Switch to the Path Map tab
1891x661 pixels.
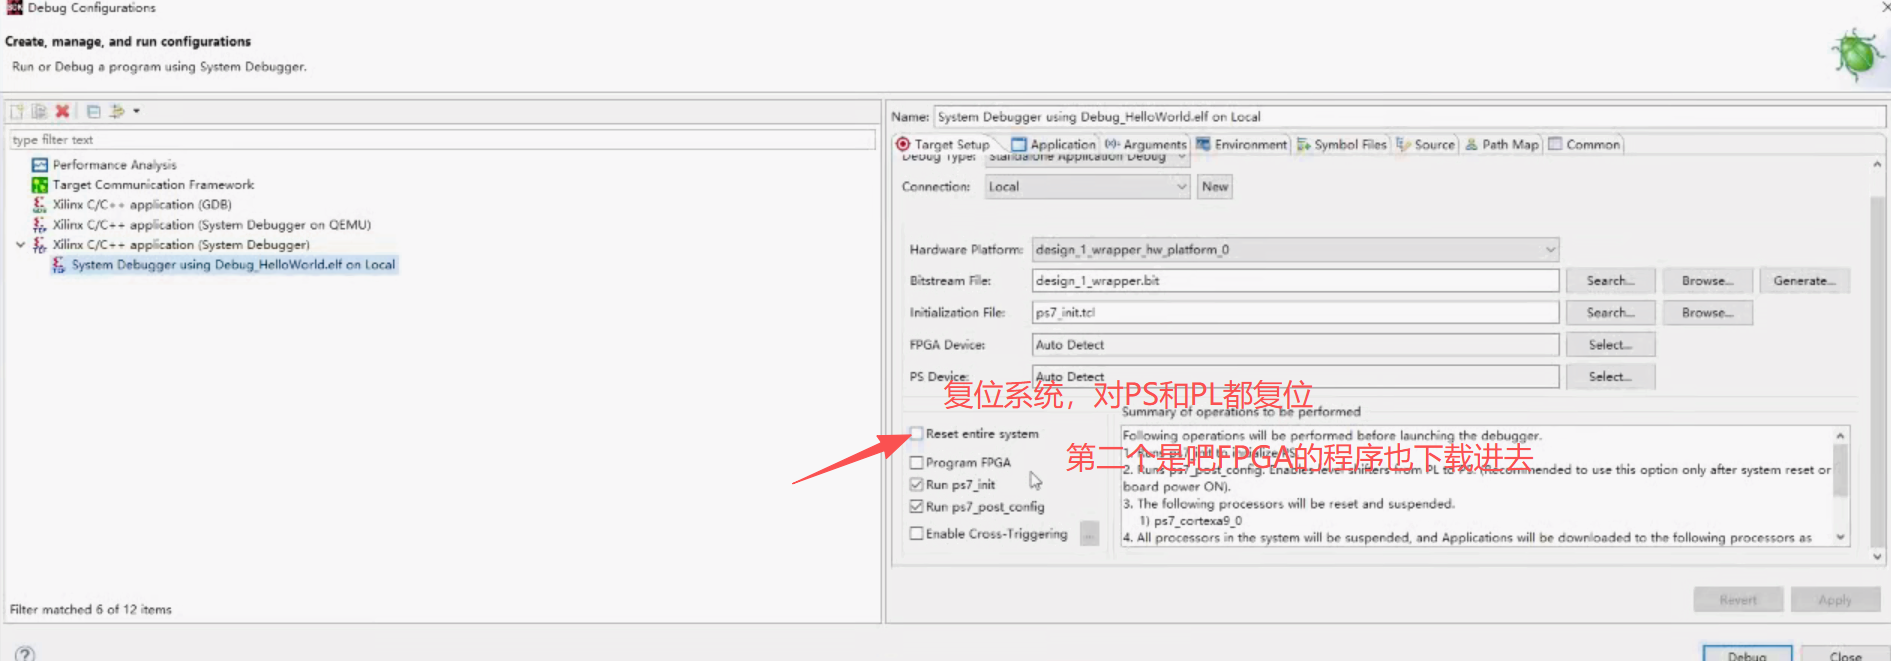coord(1501,144)
